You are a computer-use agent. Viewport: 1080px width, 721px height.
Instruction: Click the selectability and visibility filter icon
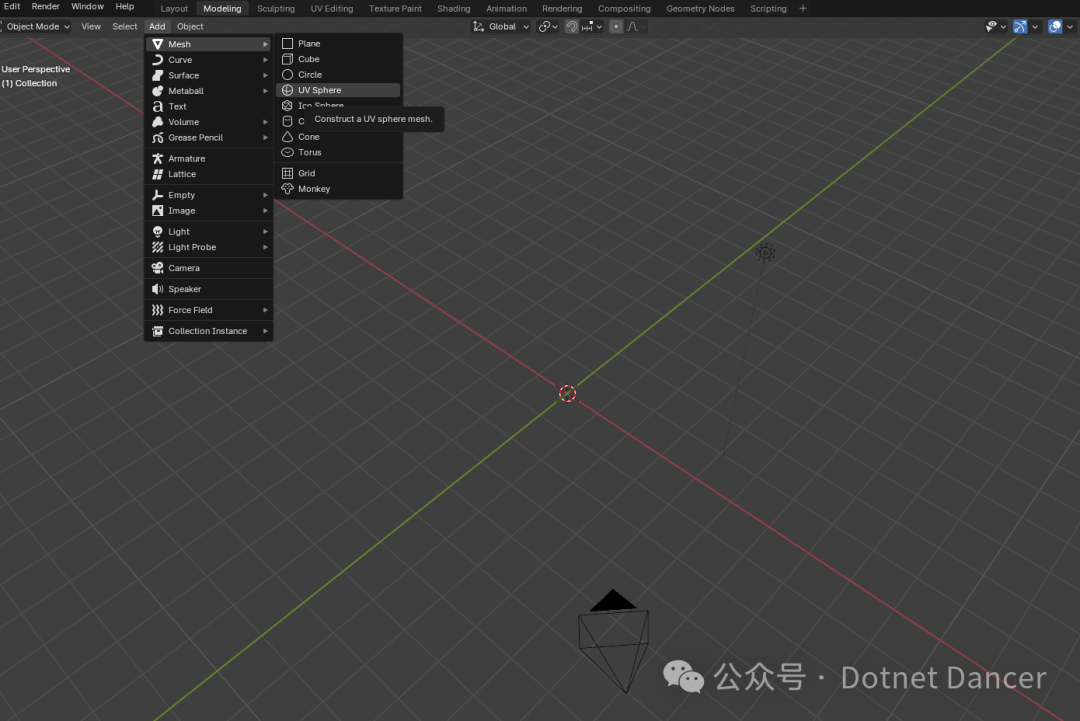(991, 26)
